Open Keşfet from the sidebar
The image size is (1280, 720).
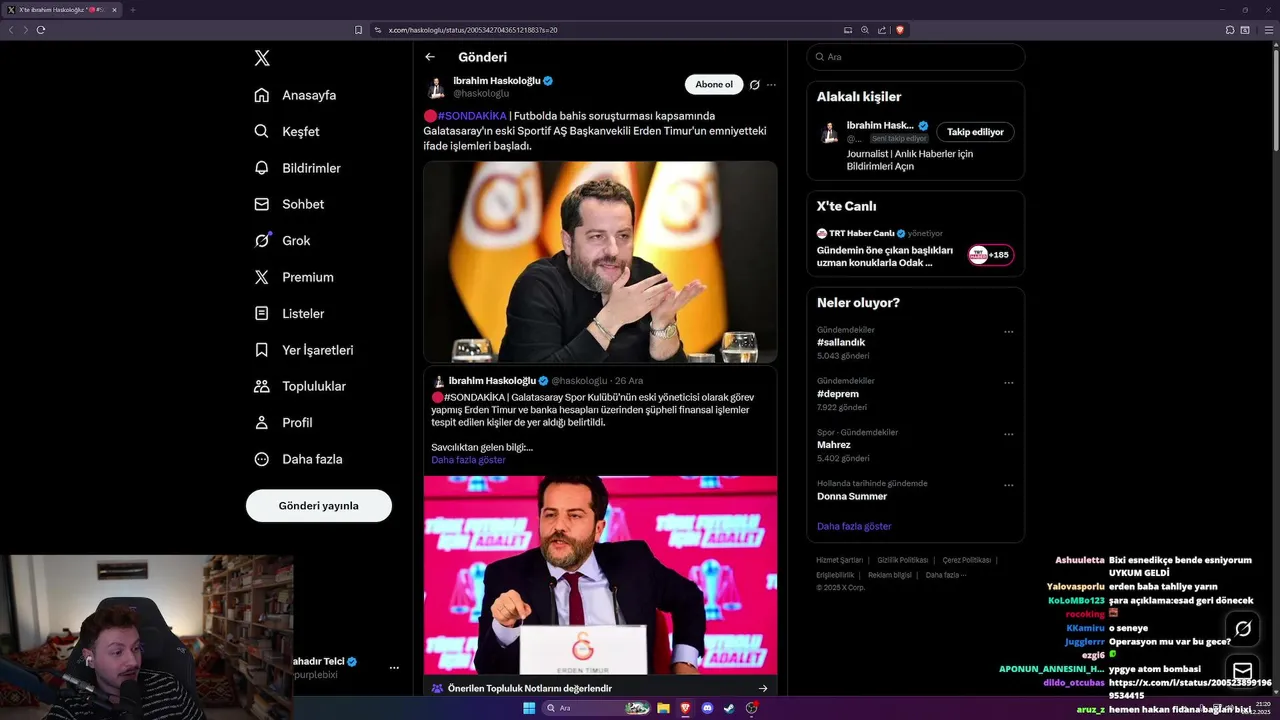tap(287, 131)
